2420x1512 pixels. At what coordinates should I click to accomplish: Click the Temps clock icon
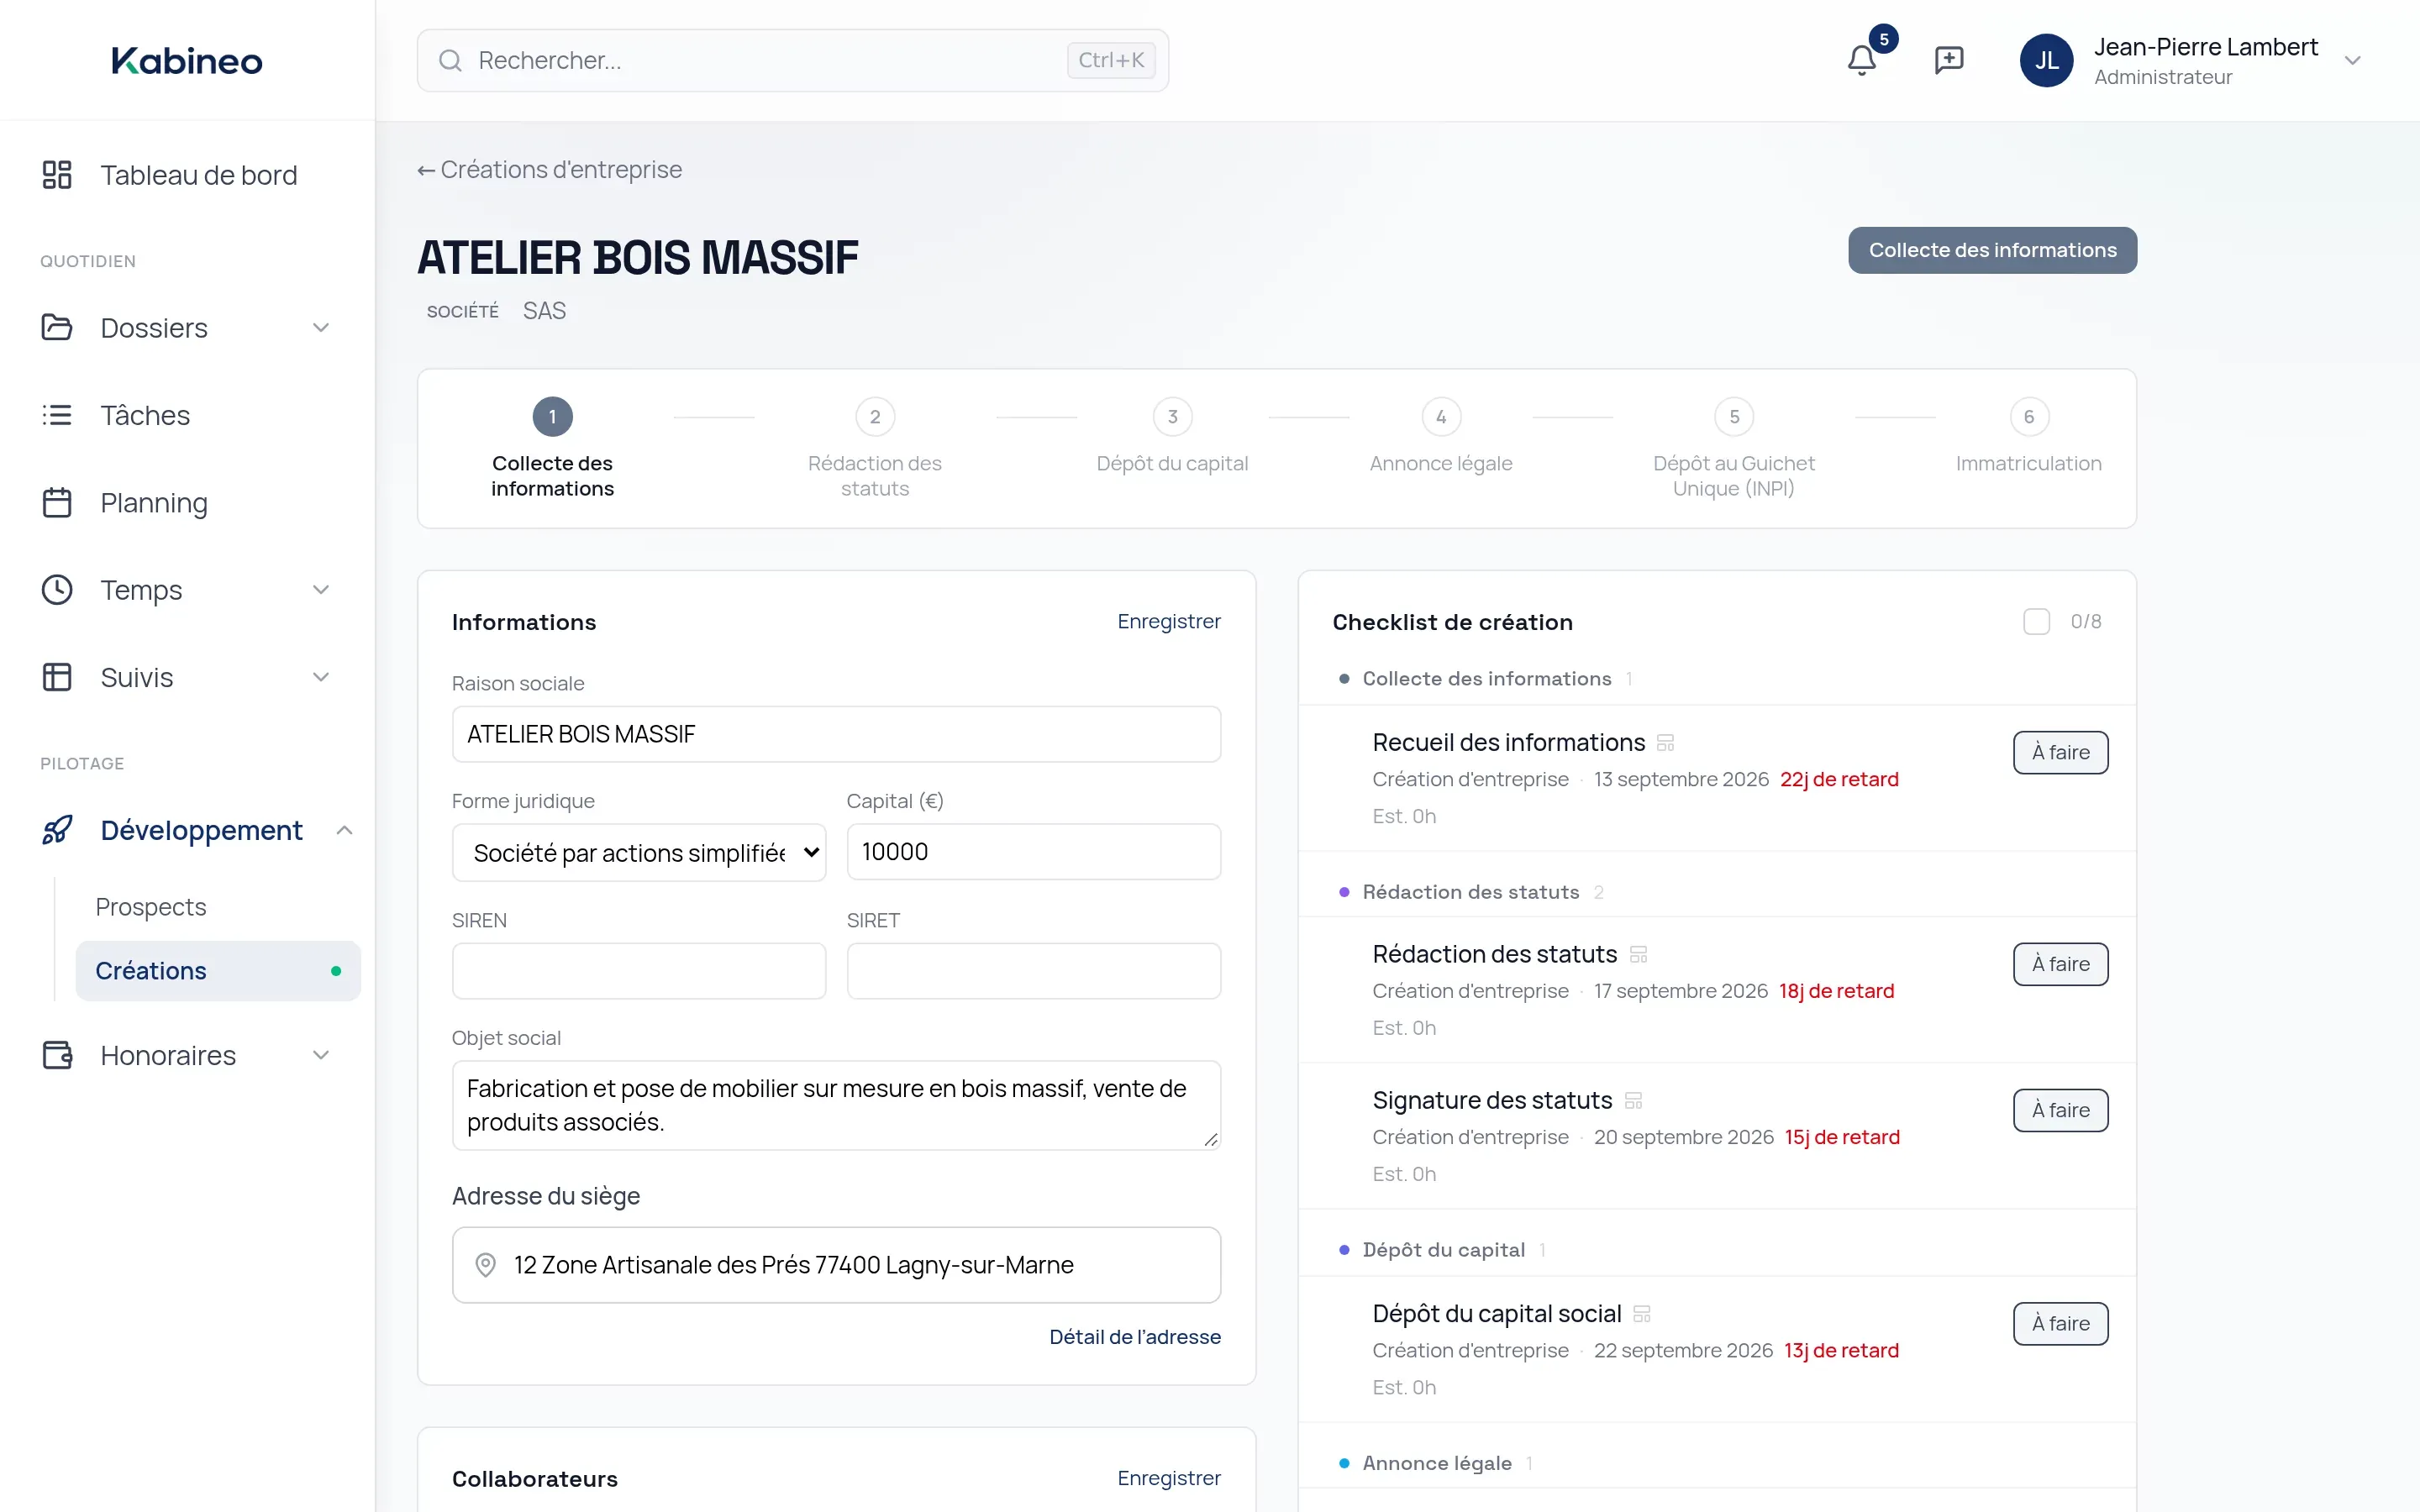(x=57, y=590)
